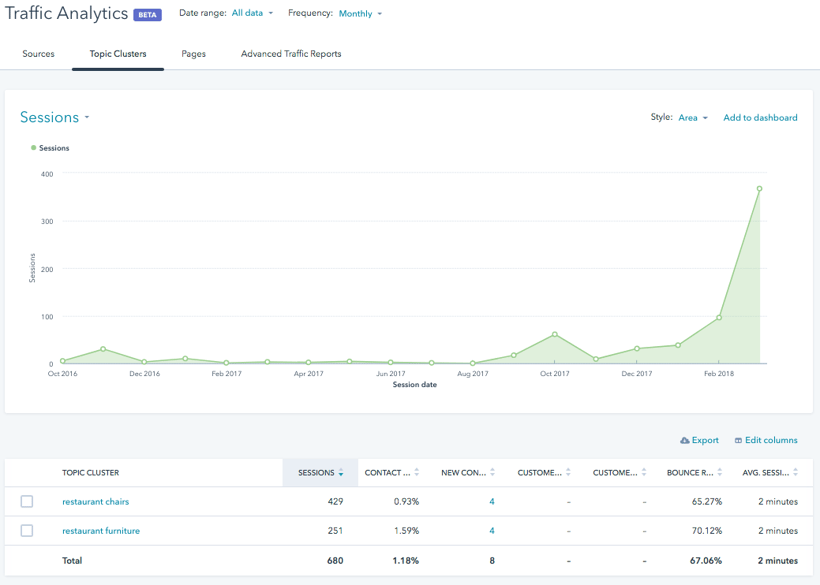Click the total 67.06% bounce rate
820x585 pixels.
706,560
